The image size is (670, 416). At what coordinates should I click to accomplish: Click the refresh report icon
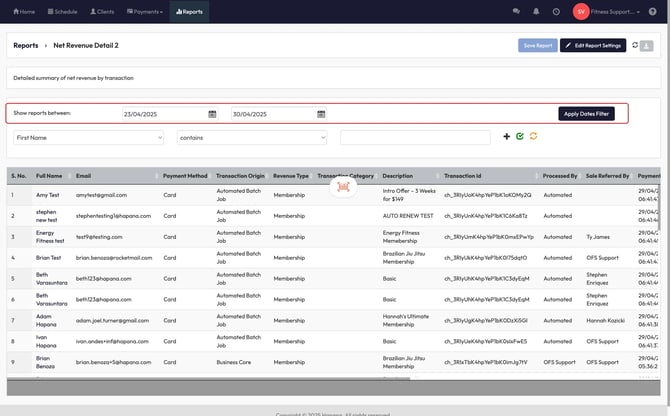[x=635, y=45]
